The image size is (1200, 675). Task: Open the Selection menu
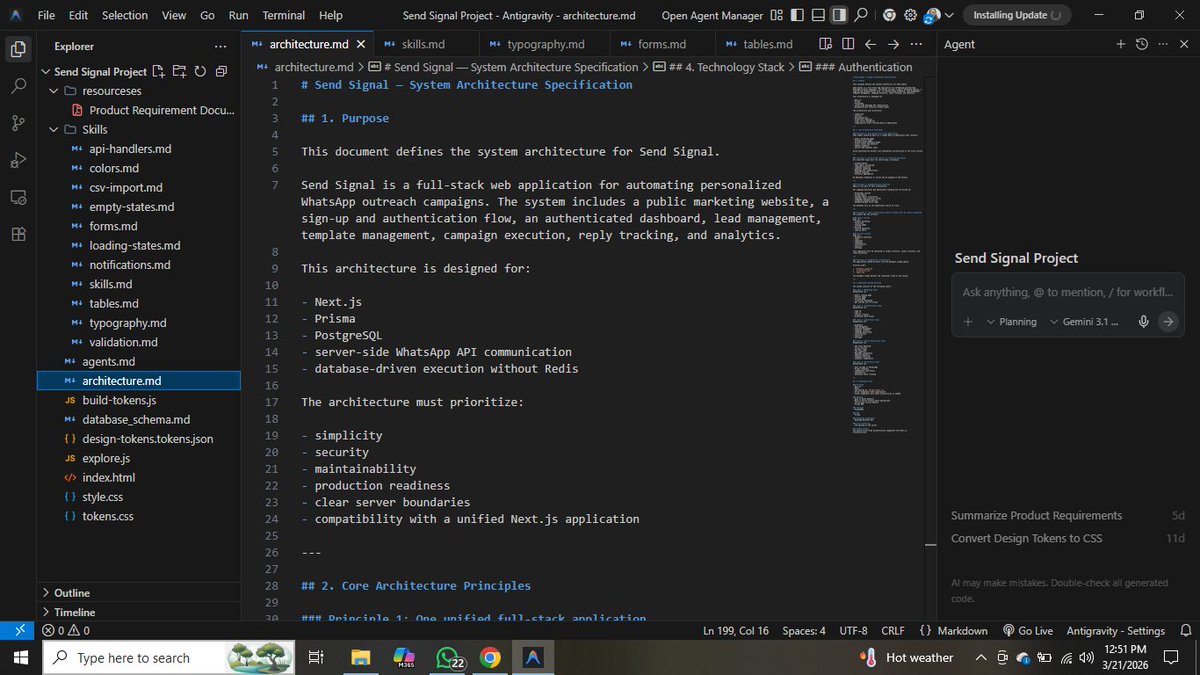pos(125,15)
